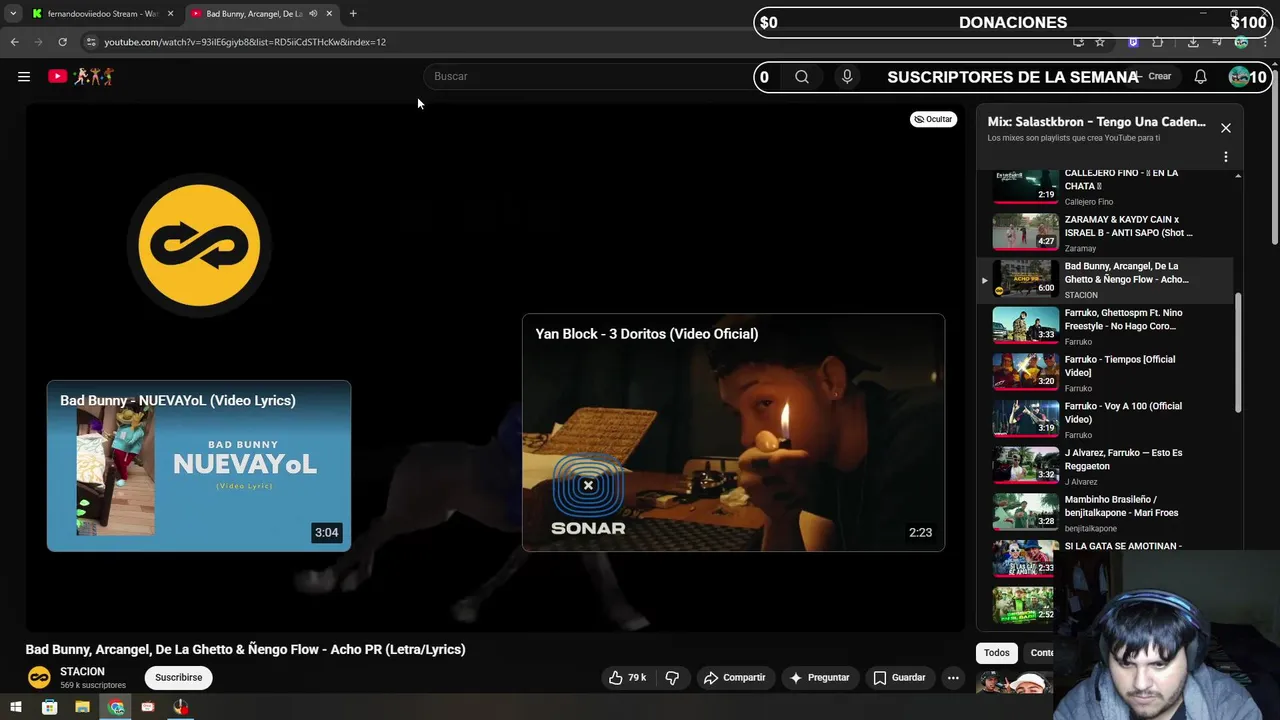Image resolution: width=1280 pixels, height=720 pixels.
Task: Like the video (79 k)
Action: [x=628, y=678]
